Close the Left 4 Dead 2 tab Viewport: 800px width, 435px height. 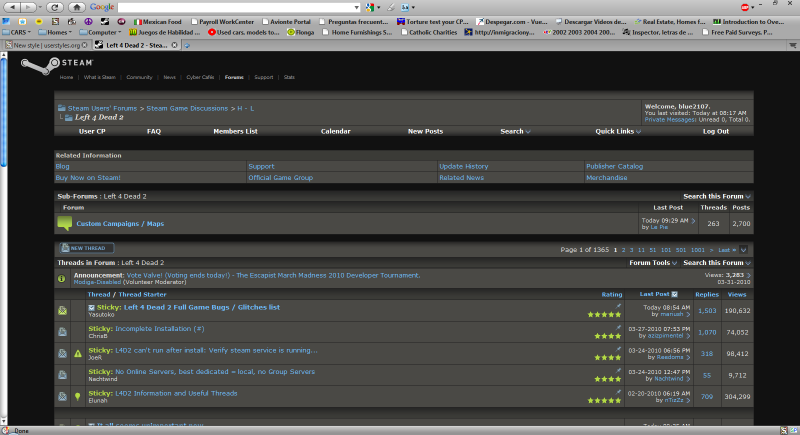(174, 45)
